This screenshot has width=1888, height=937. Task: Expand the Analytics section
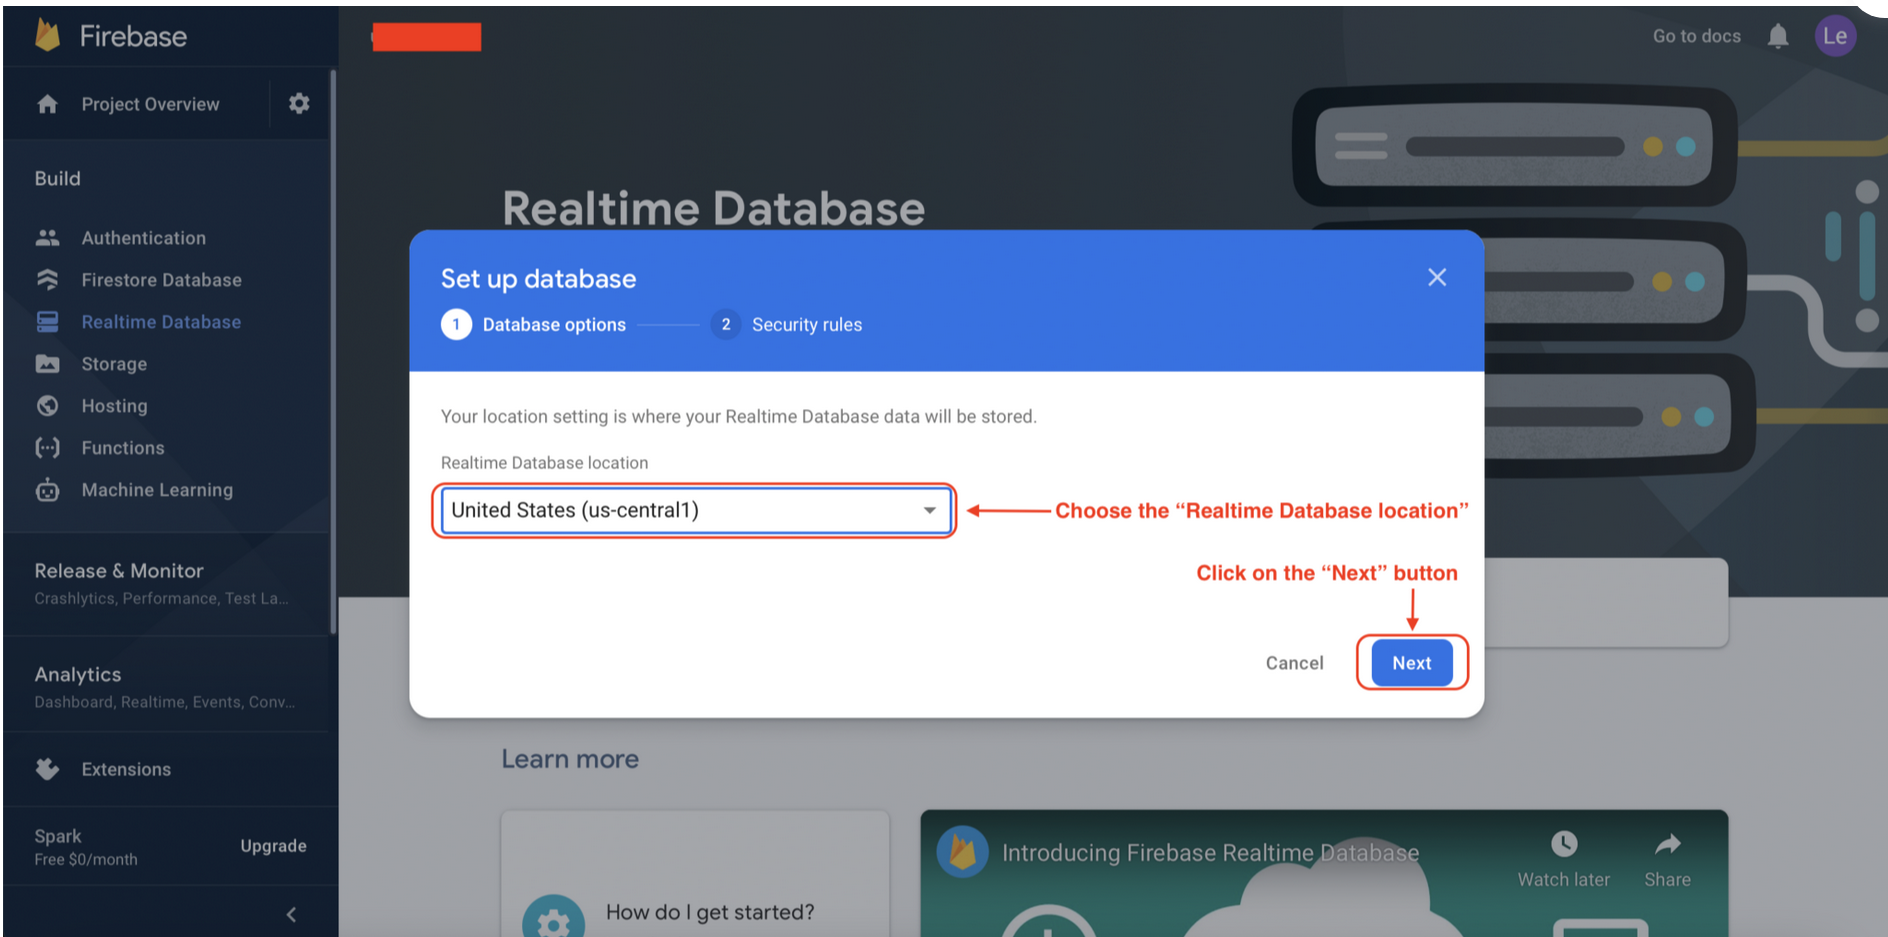[x=166, y=687]
